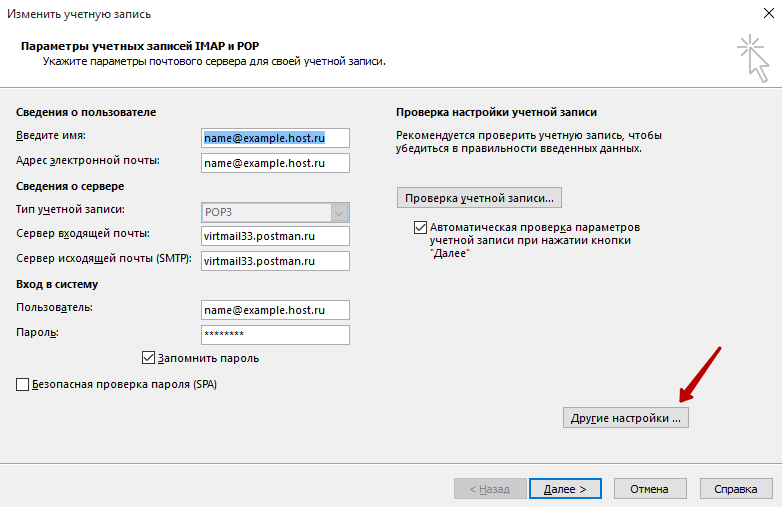Toggle the Запомнить пароль checkbox
The image size is (782, 507).
tap(148, 358)
